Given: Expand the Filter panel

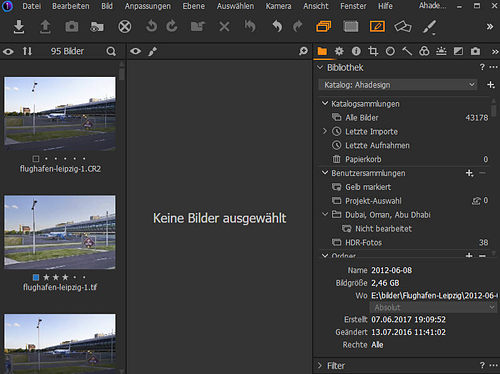Looking at the screenshot, I should click(320, 366).
